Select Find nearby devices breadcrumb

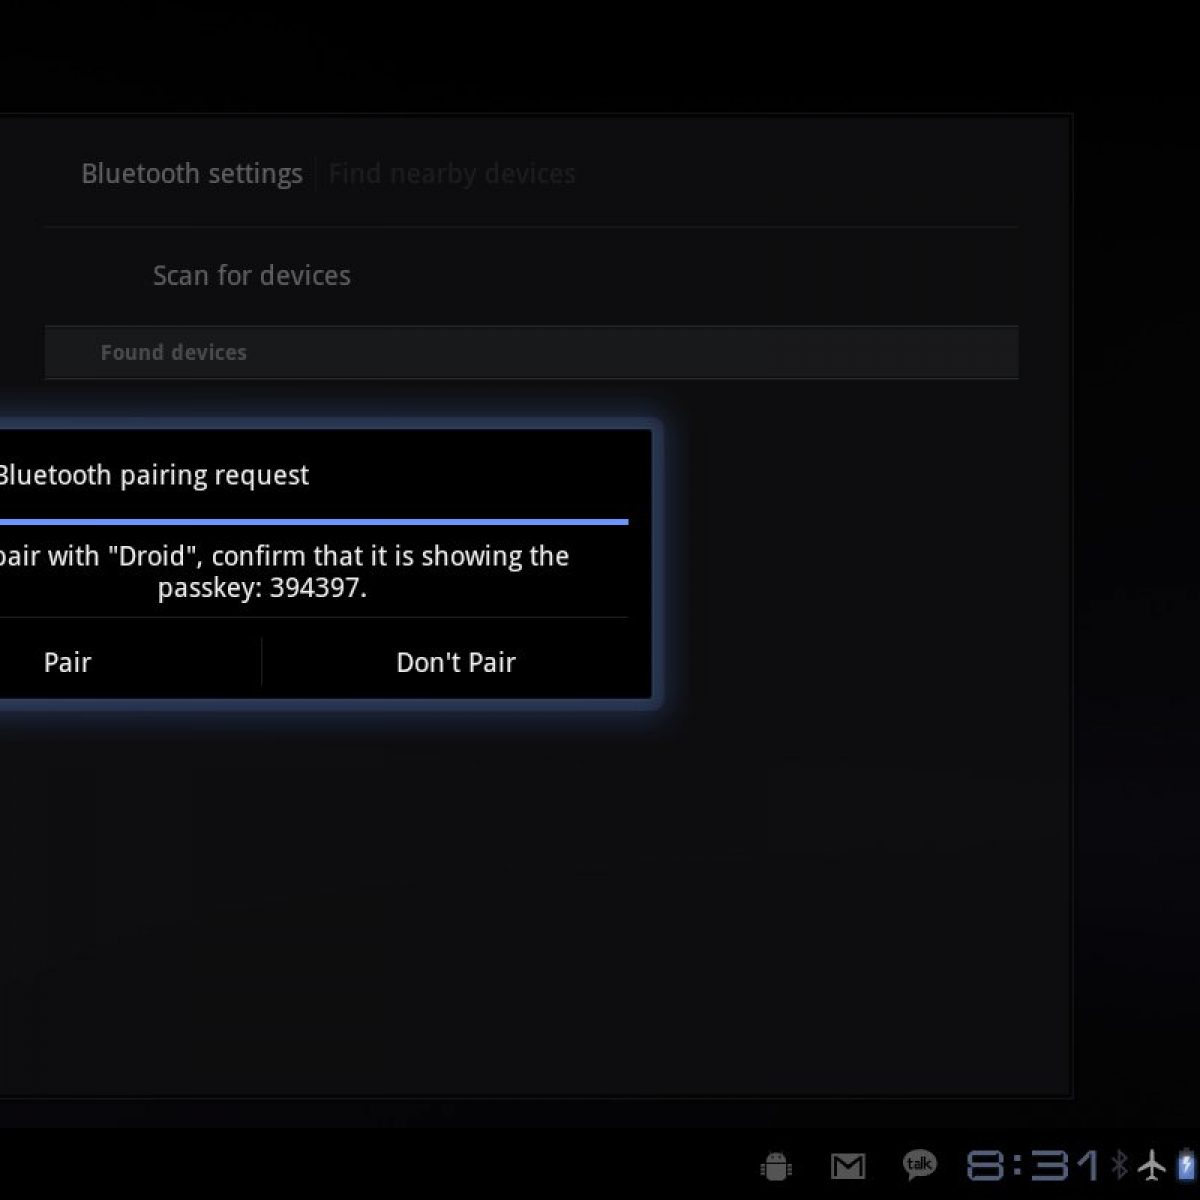pos(452,174)
